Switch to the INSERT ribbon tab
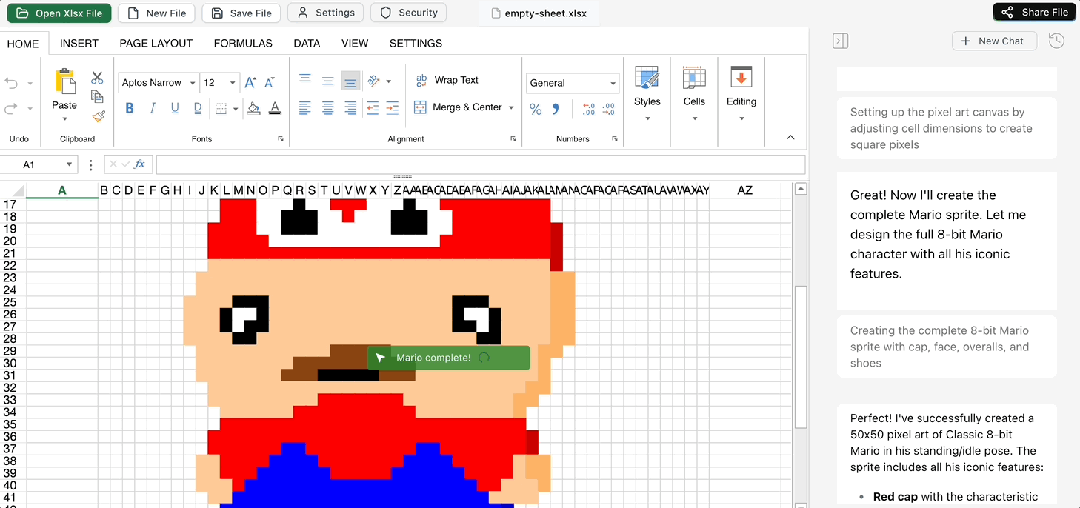 pyautogui.click(x=79, y=43)
